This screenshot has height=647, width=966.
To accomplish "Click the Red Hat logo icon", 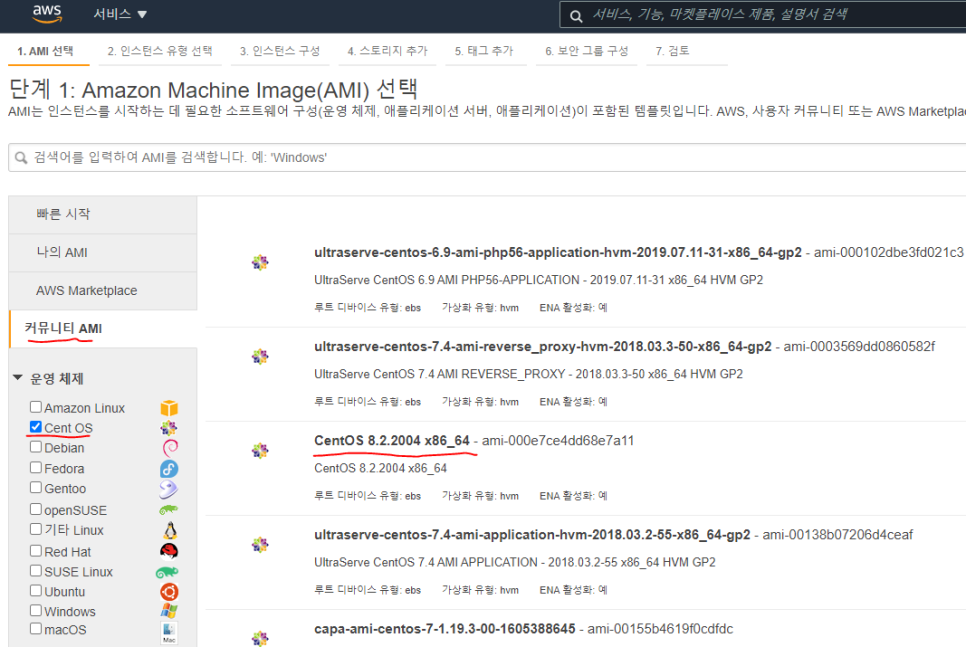I will [x=169, y=551].
